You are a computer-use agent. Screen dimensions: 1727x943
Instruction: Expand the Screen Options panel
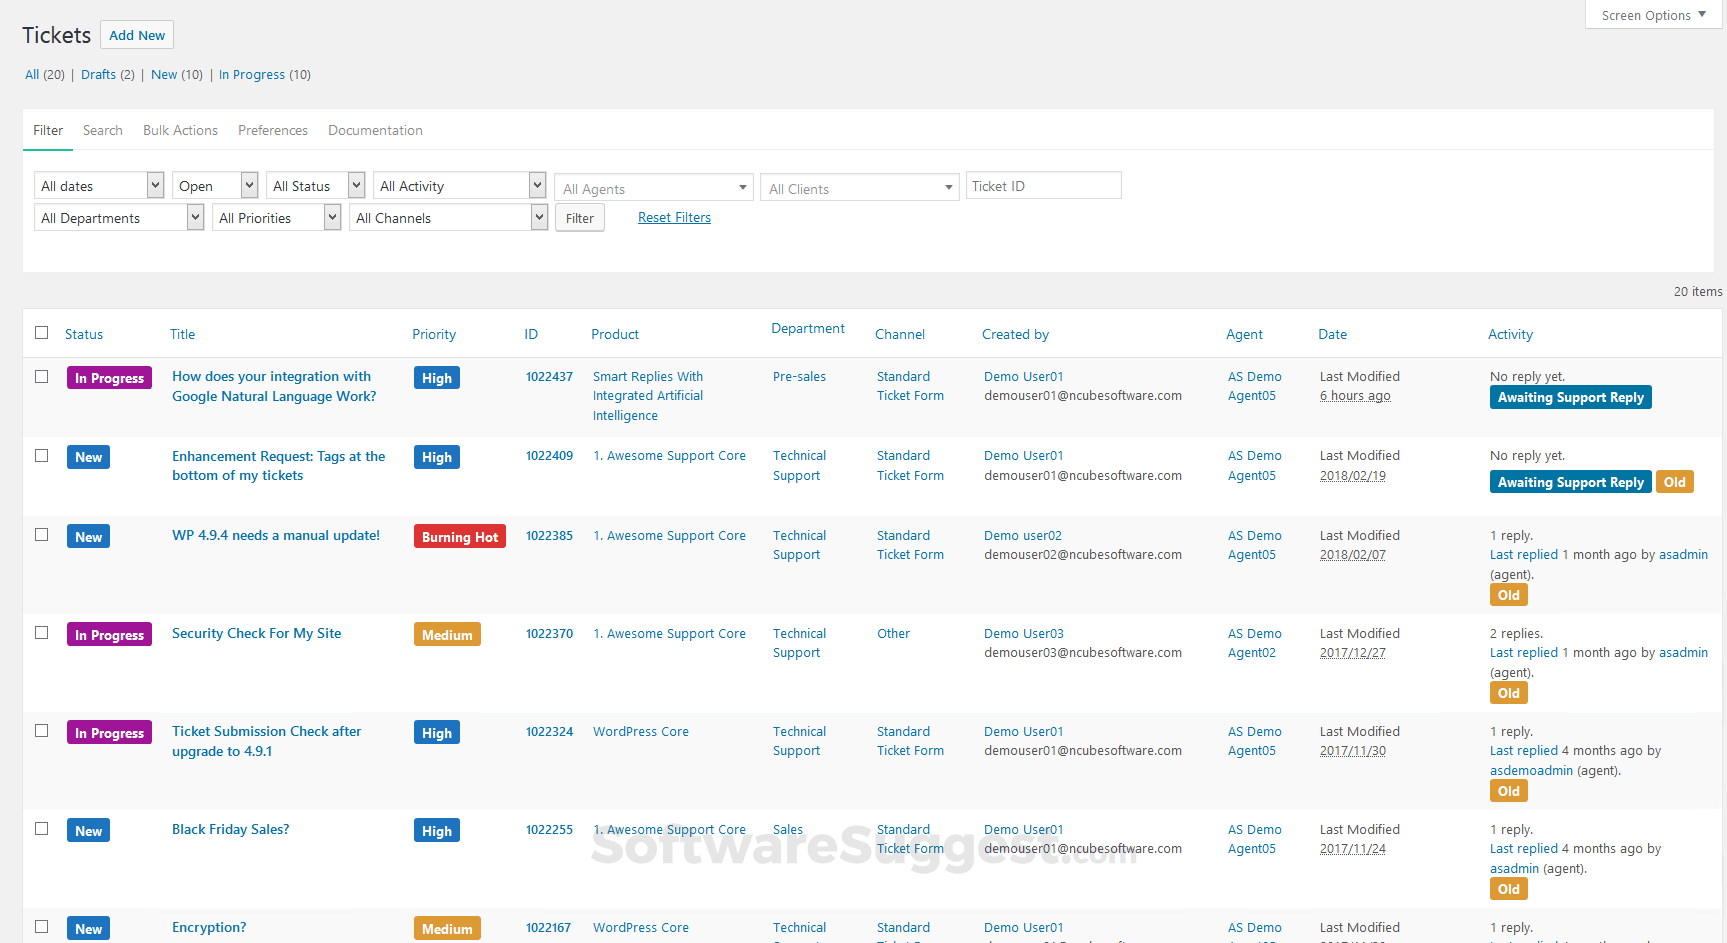[x=1653, y=15]
